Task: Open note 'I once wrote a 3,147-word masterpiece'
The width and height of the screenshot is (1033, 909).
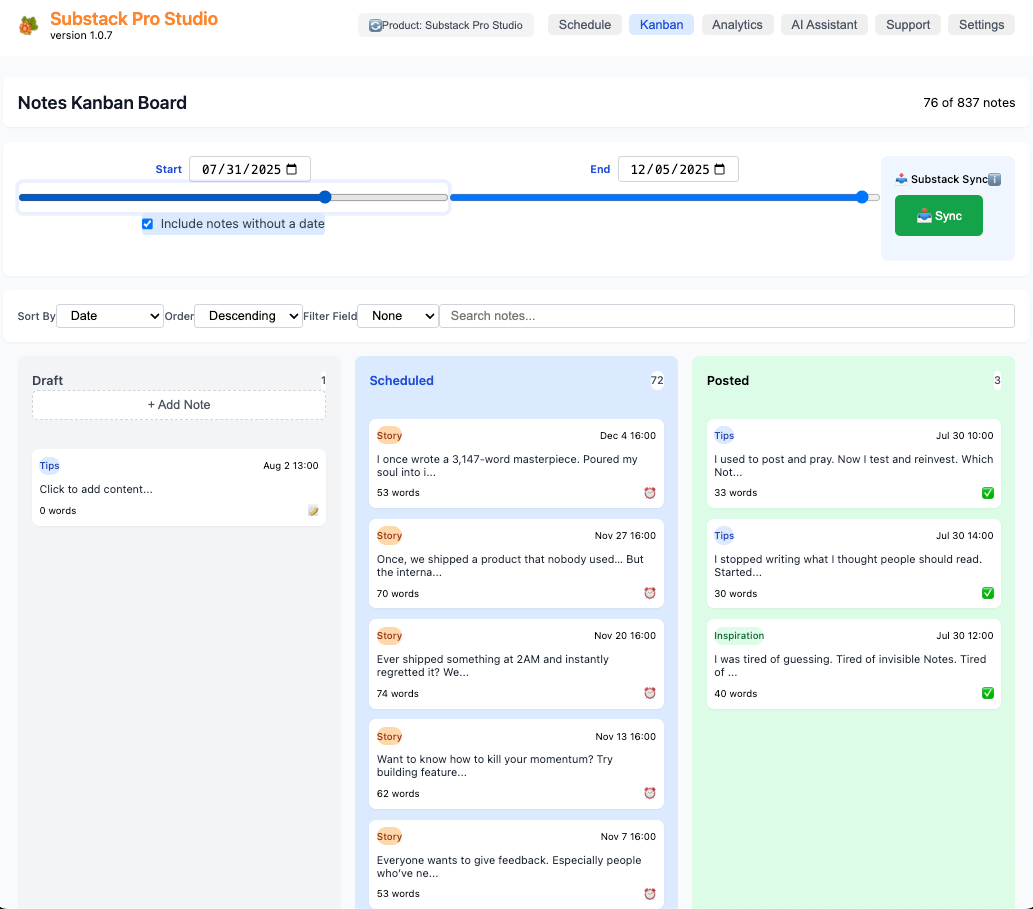Action: click(516, 464)
